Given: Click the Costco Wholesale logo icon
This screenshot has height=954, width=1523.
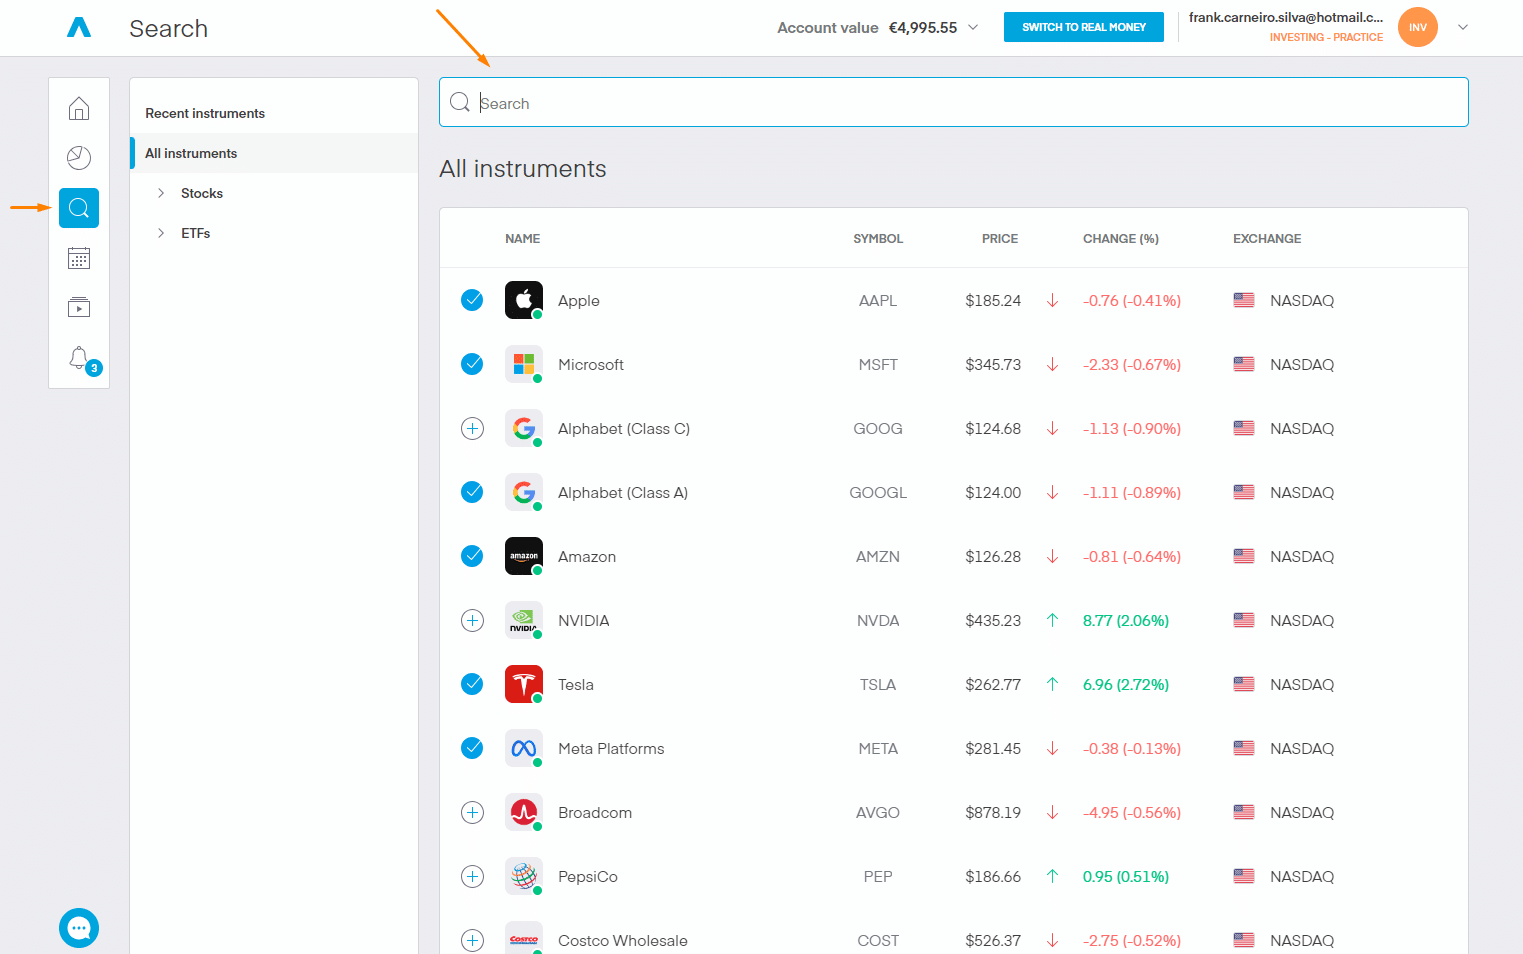Looking at the screenshot, I should [x=524, y=938].
